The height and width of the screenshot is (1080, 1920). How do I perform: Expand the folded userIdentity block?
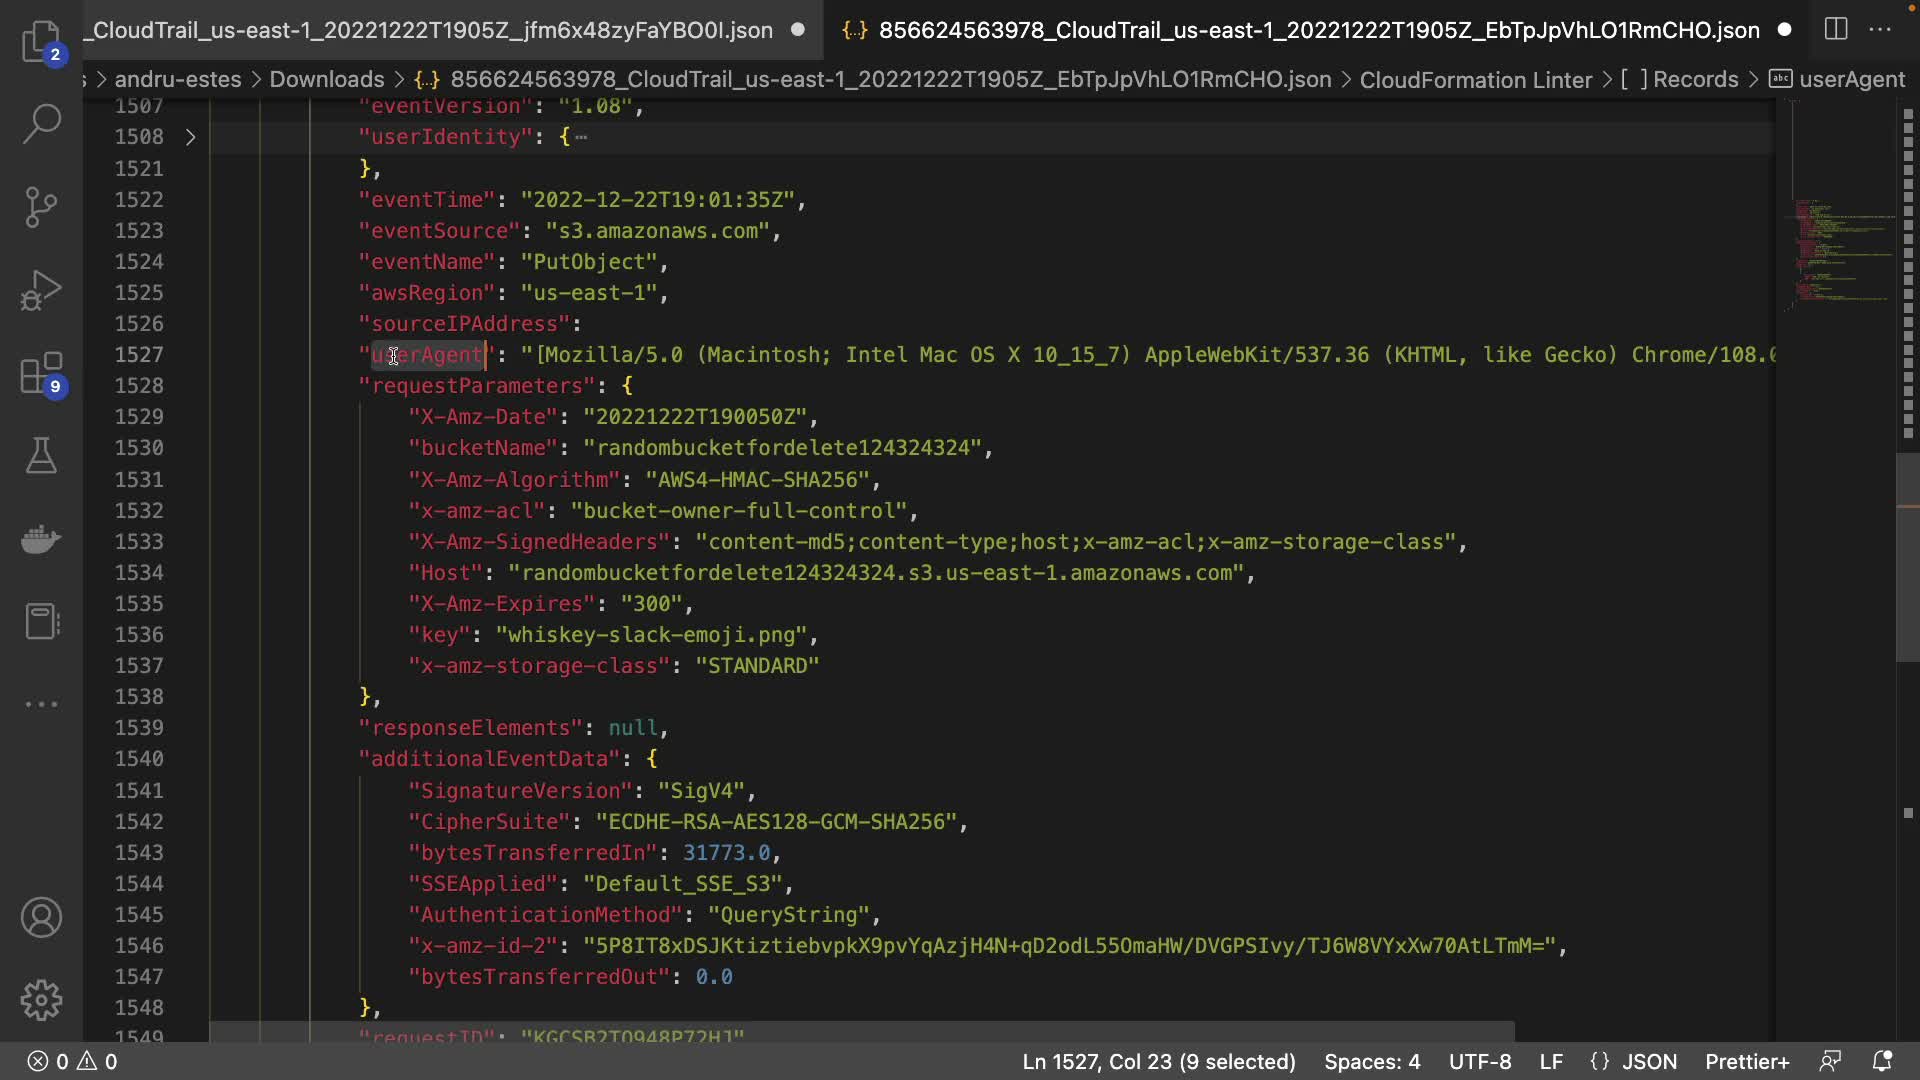pyautogui.click(x=190, y=137)
